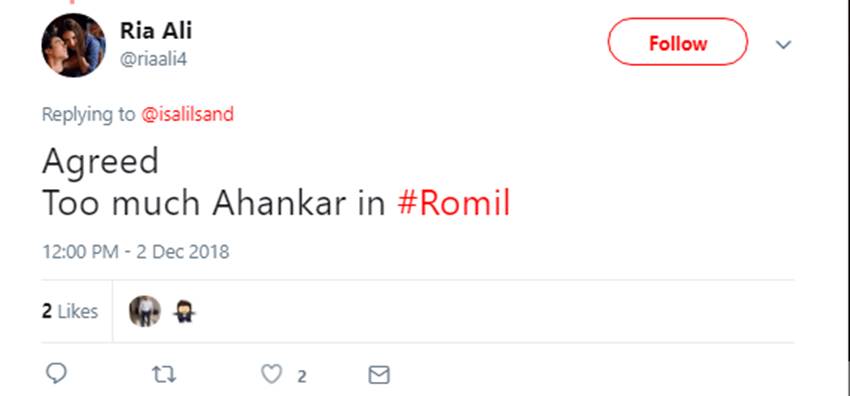The width and height of the screenshot is (850, 396).
Task: Retweet this tweet using the retweet icon
Action: coord(163,374)
